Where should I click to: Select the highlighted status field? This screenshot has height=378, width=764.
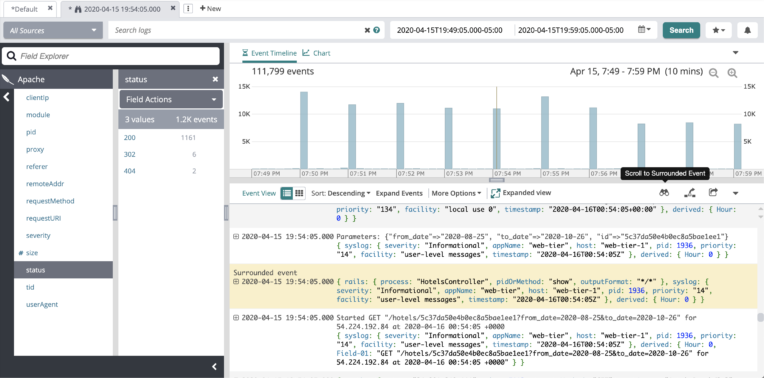pyautogui.click(x=63, y=270)
